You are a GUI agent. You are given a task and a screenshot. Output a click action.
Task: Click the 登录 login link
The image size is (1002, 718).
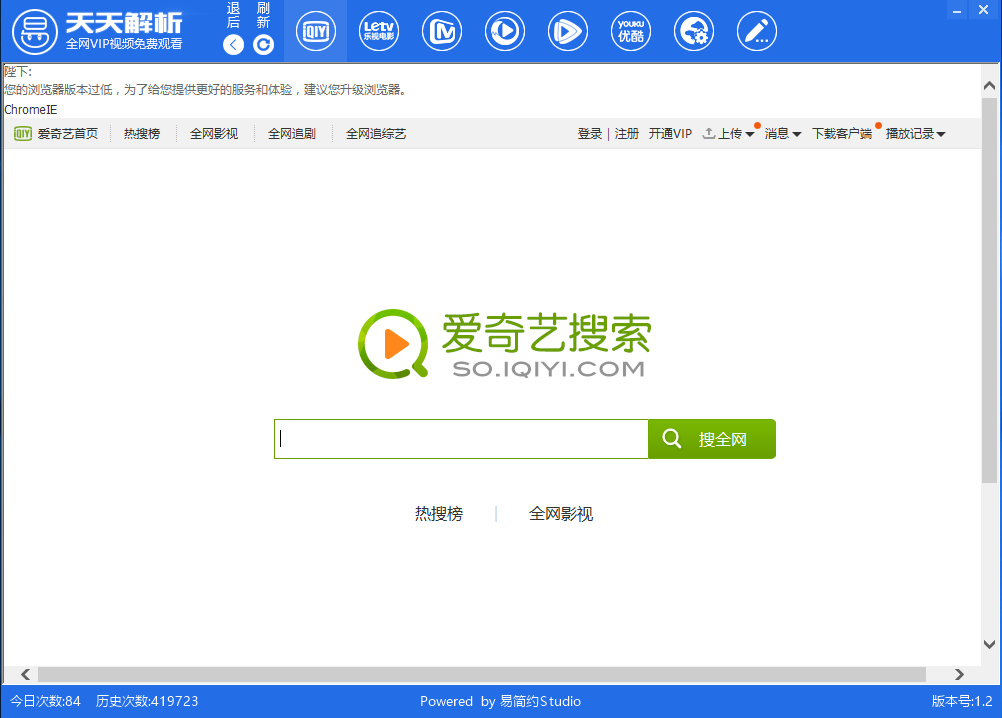[x=590, y=134]
